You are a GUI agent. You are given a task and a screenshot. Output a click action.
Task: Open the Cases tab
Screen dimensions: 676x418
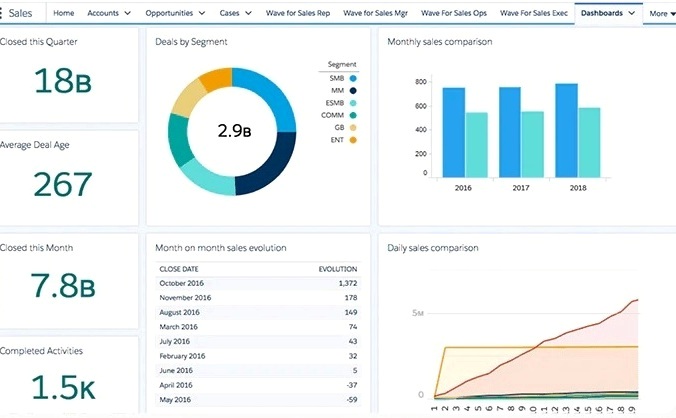coord(229,13)
